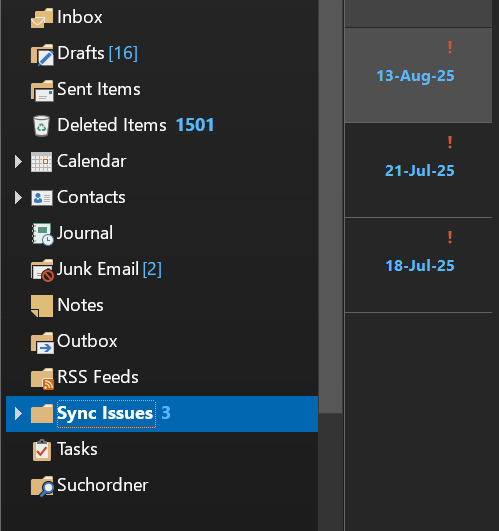Open Junk Email label
Image resolution: width=499 pixels, height=531 pixels.
tap(98, 269)
